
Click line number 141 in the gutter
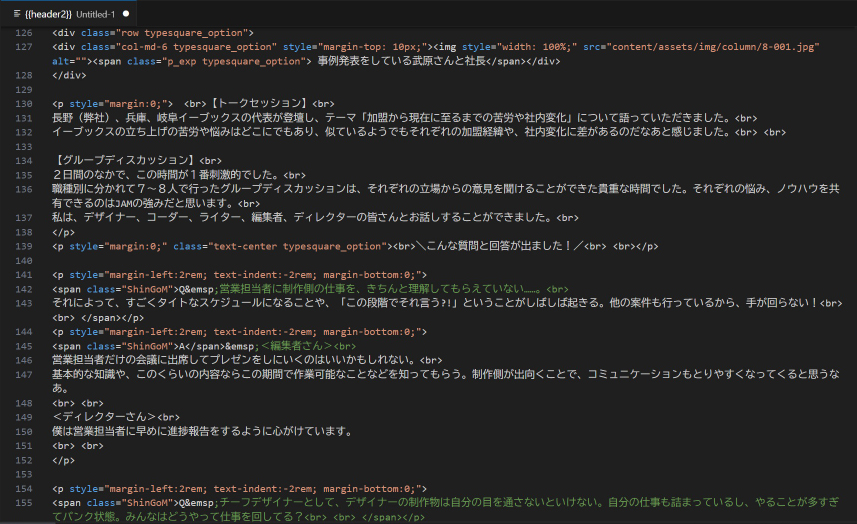[24, 274]
